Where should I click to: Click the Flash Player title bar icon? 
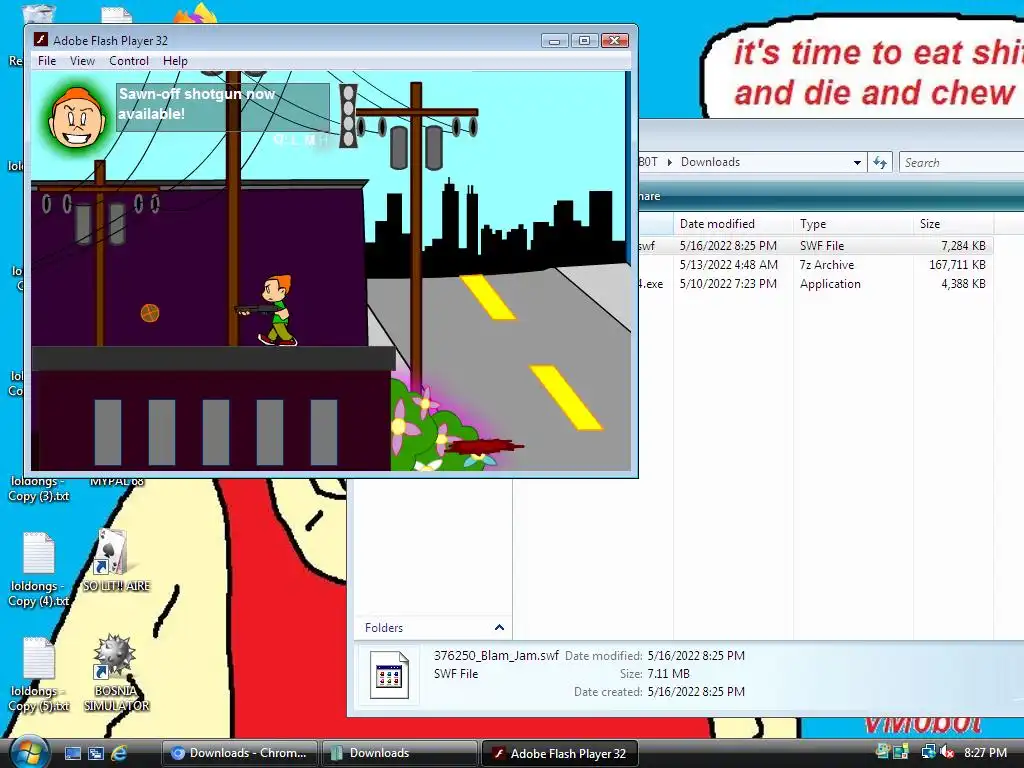coord(40,40)
